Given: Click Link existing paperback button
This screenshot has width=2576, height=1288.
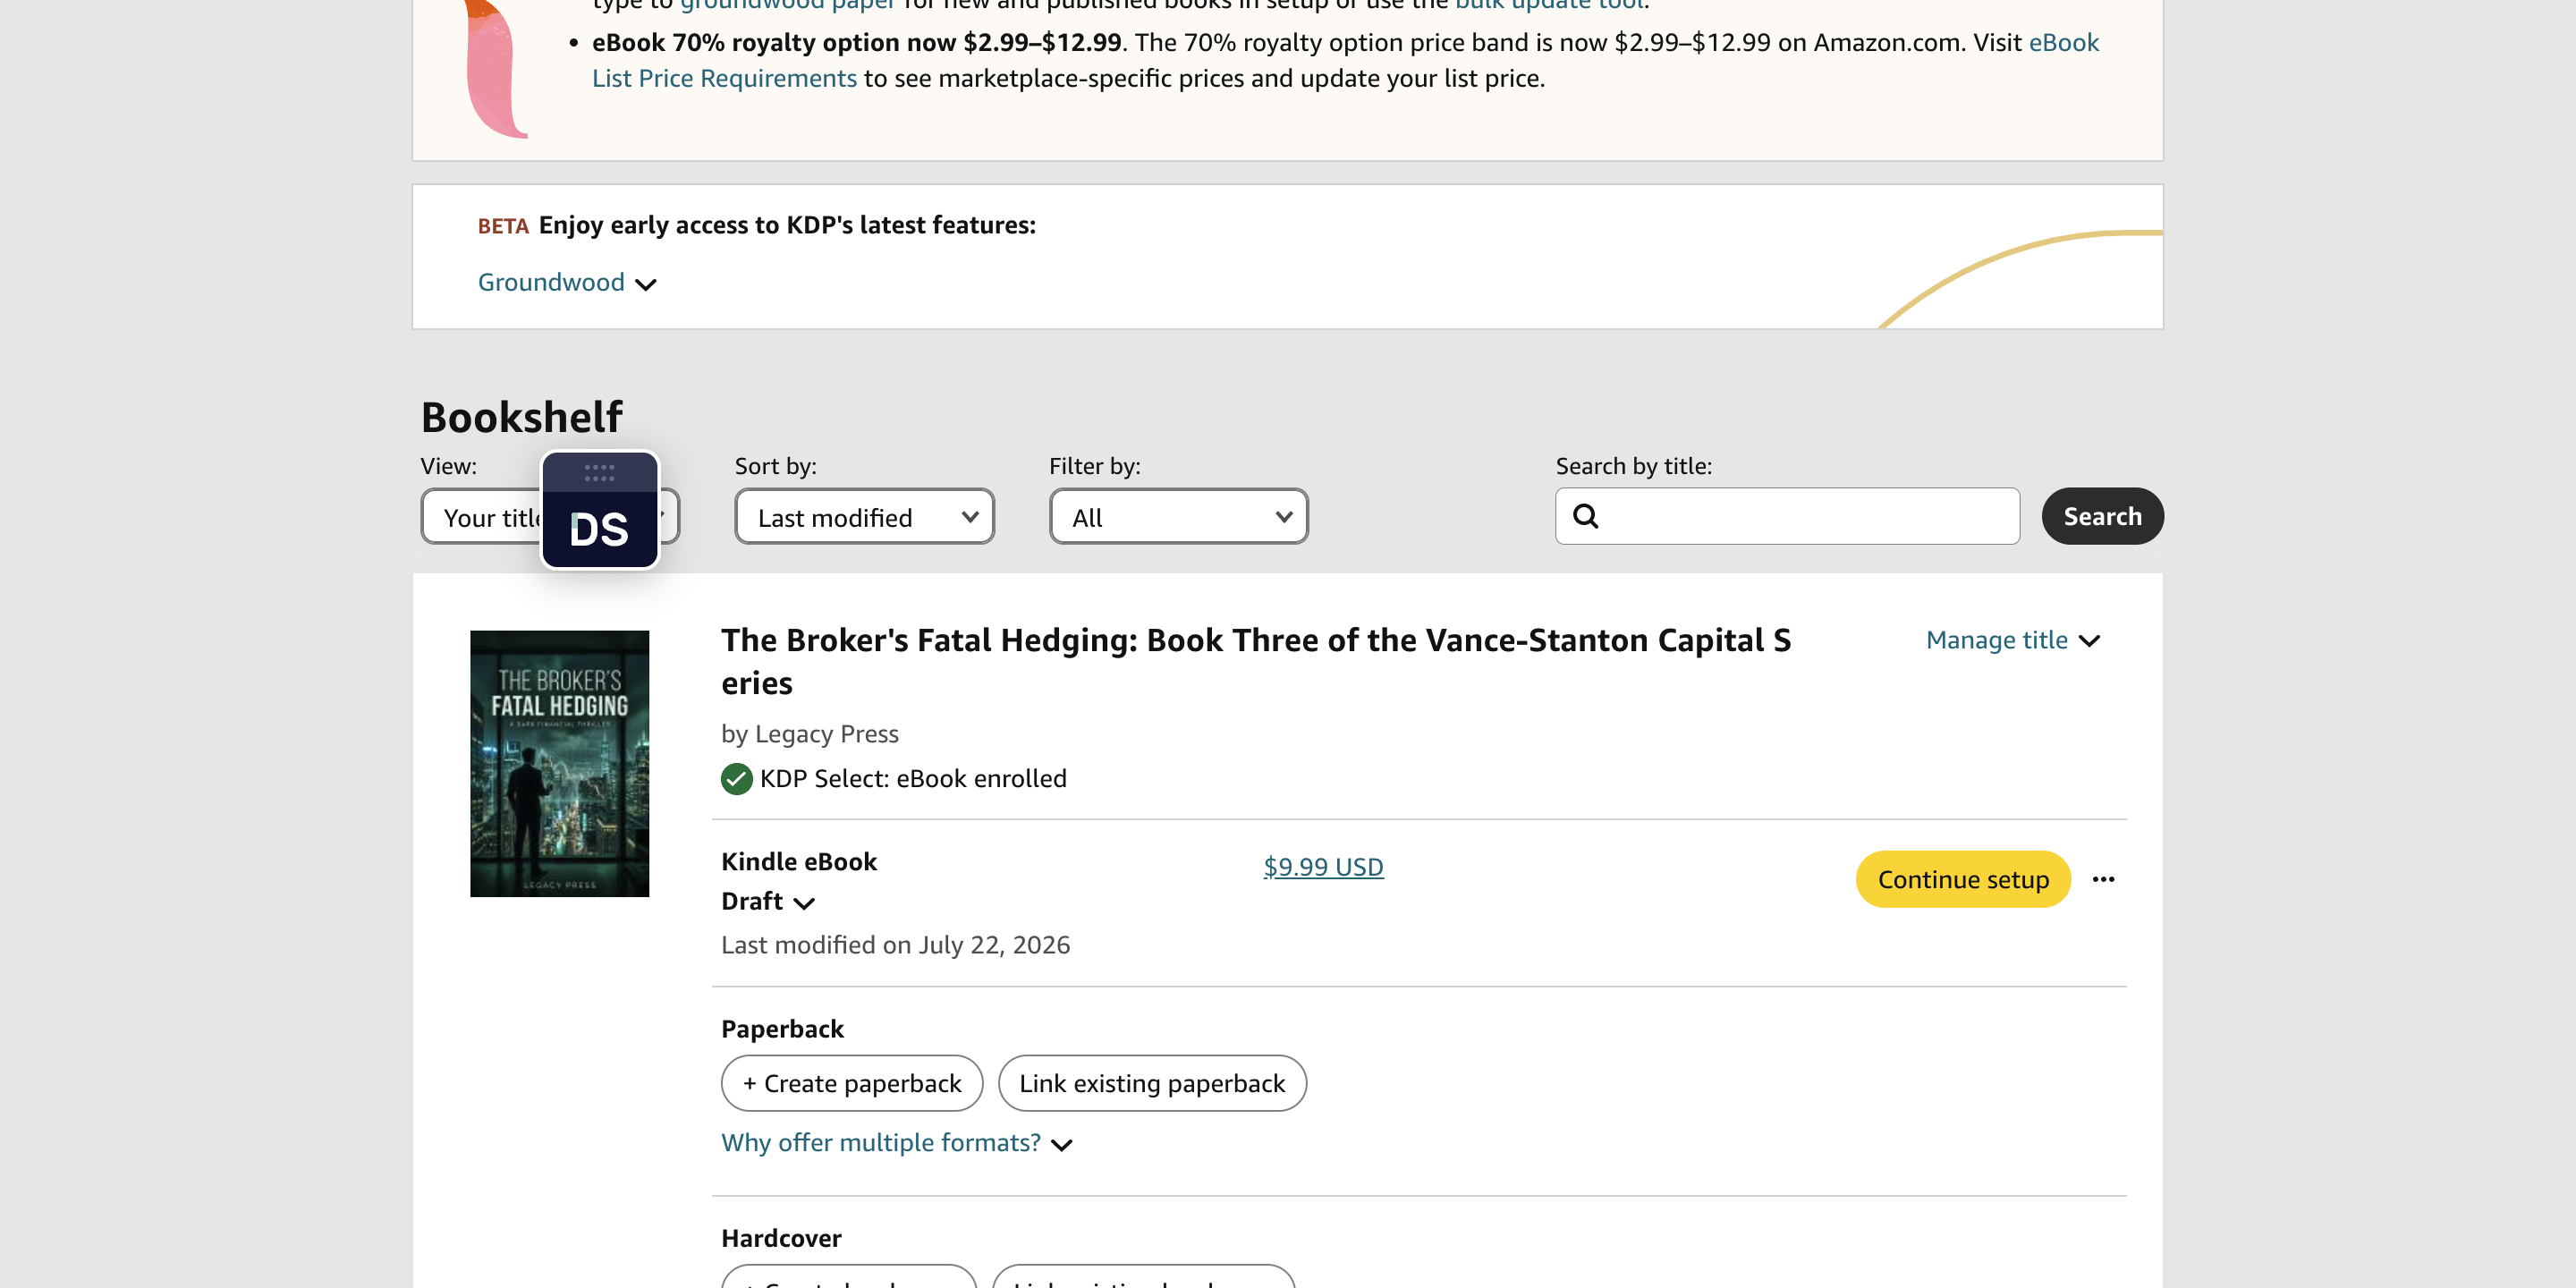Looking at the screenshot, I should pyautogui.click(x=1152, y=1083).
